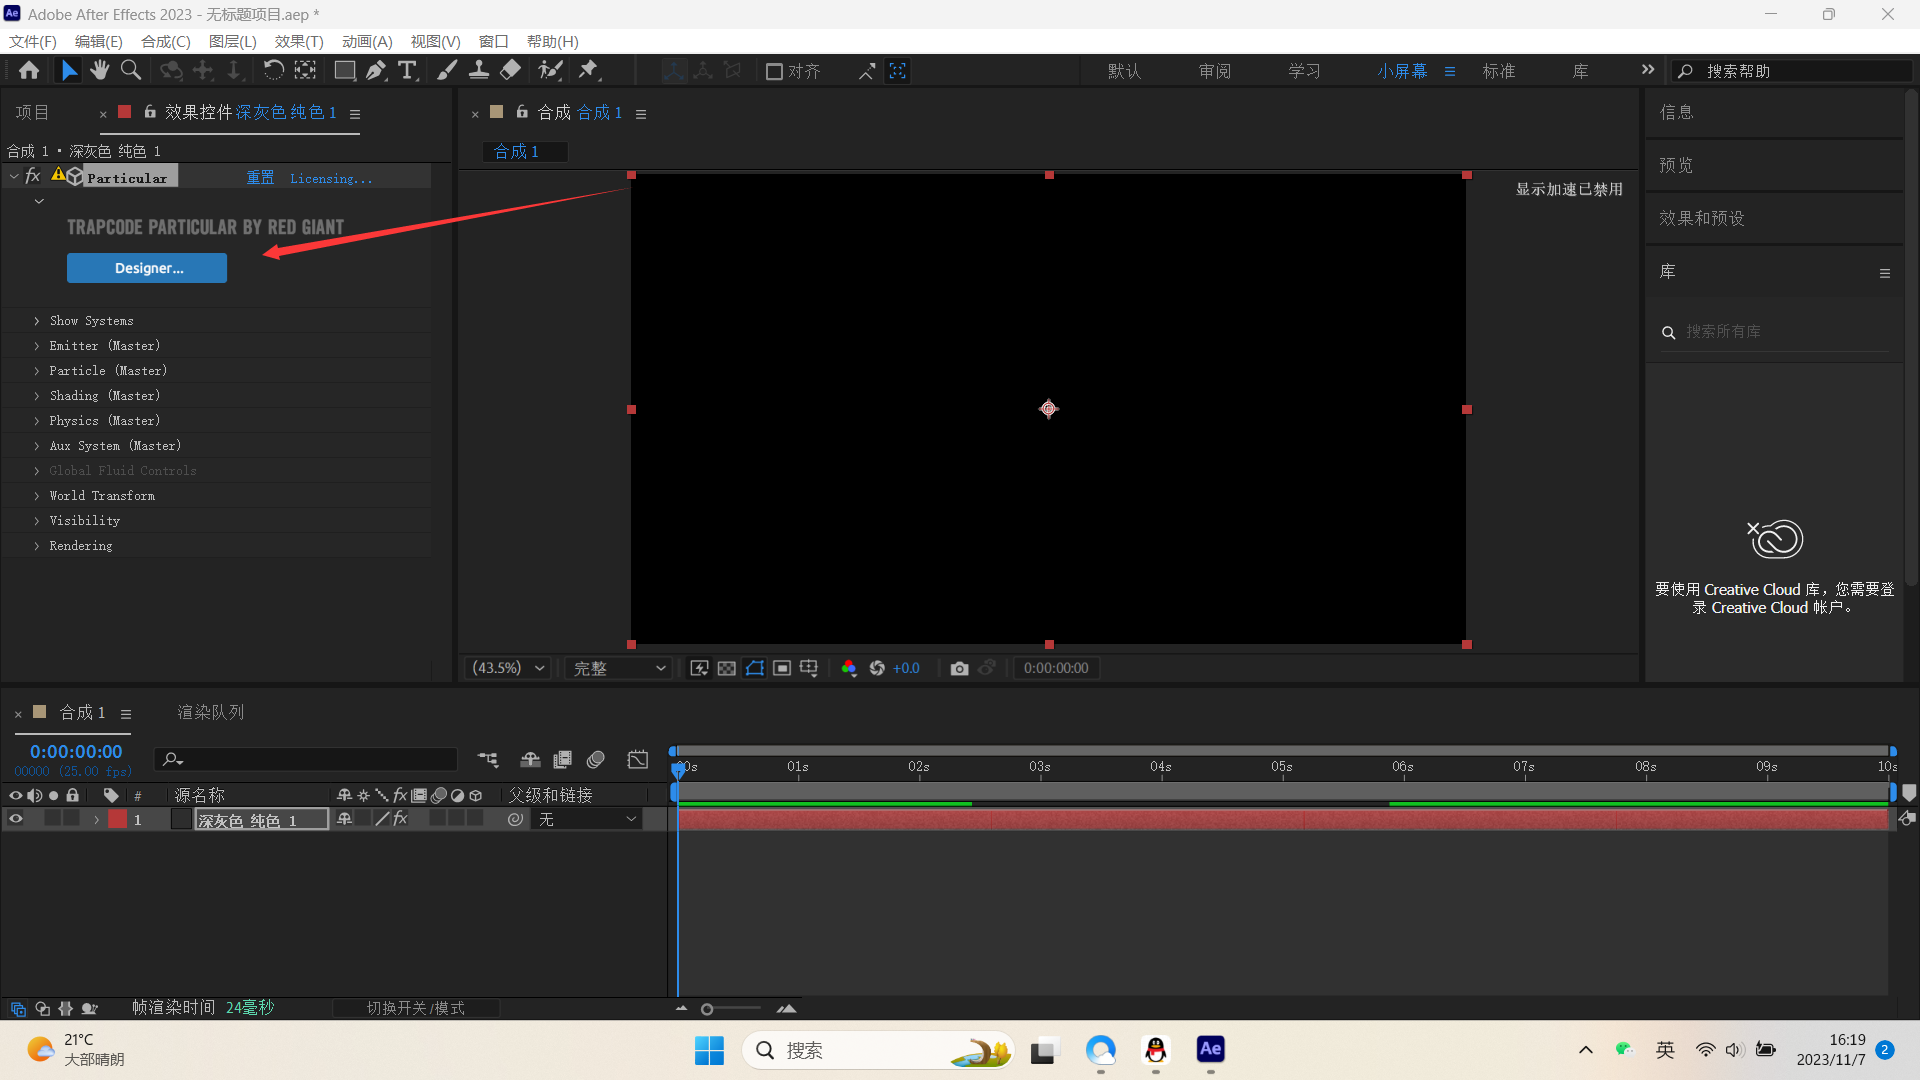This screenshot has height=1080, width=1920.
Task: Select the Zoom magnifier tool
Action: coord(131,71)
